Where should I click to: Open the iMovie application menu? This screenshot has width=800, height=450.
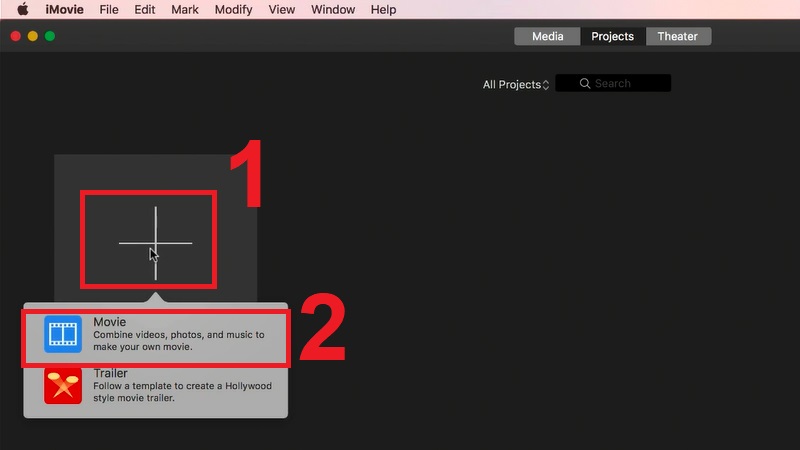tap(64, 10)
